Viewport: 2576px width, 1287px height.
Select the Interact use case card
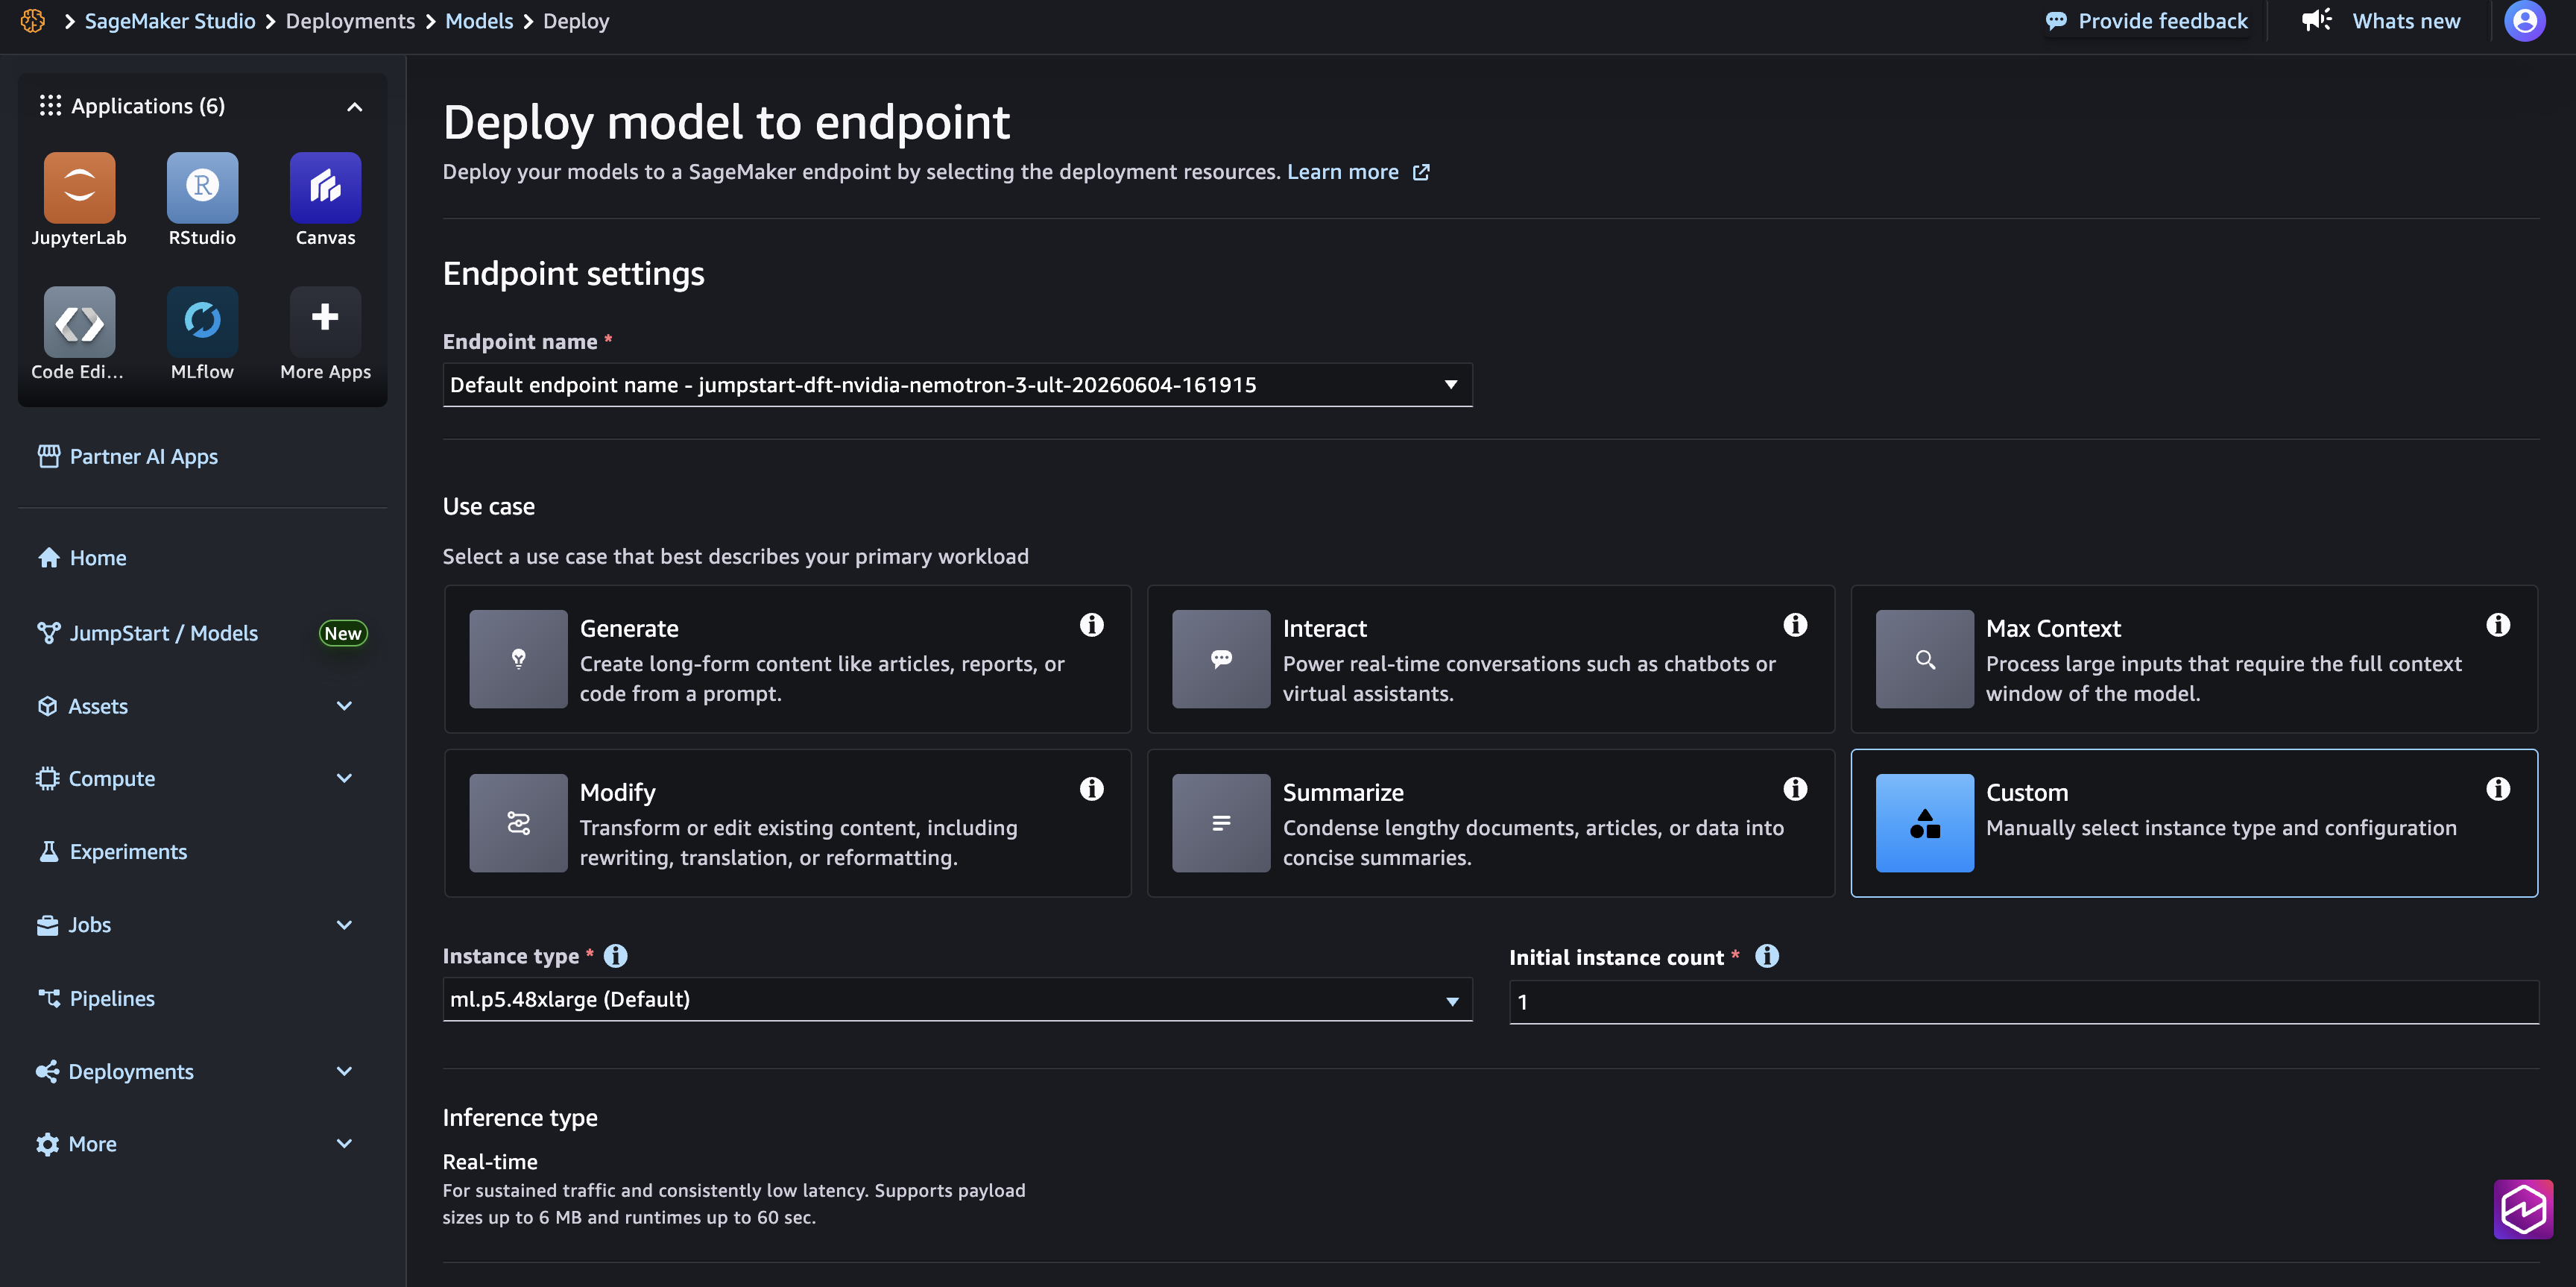click(x=1490, y=659)
